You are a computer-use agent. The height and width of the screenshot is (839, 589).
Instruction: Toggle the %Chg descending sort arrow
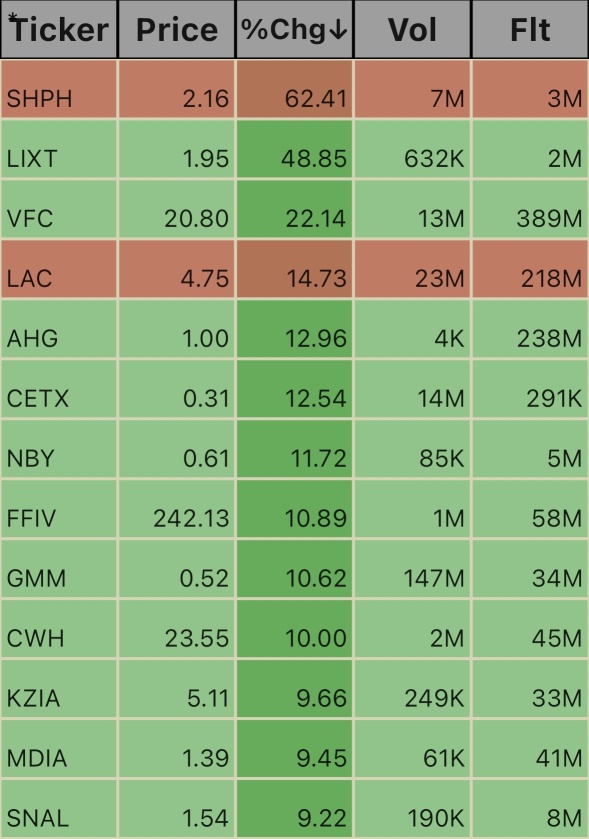point(338,30)
